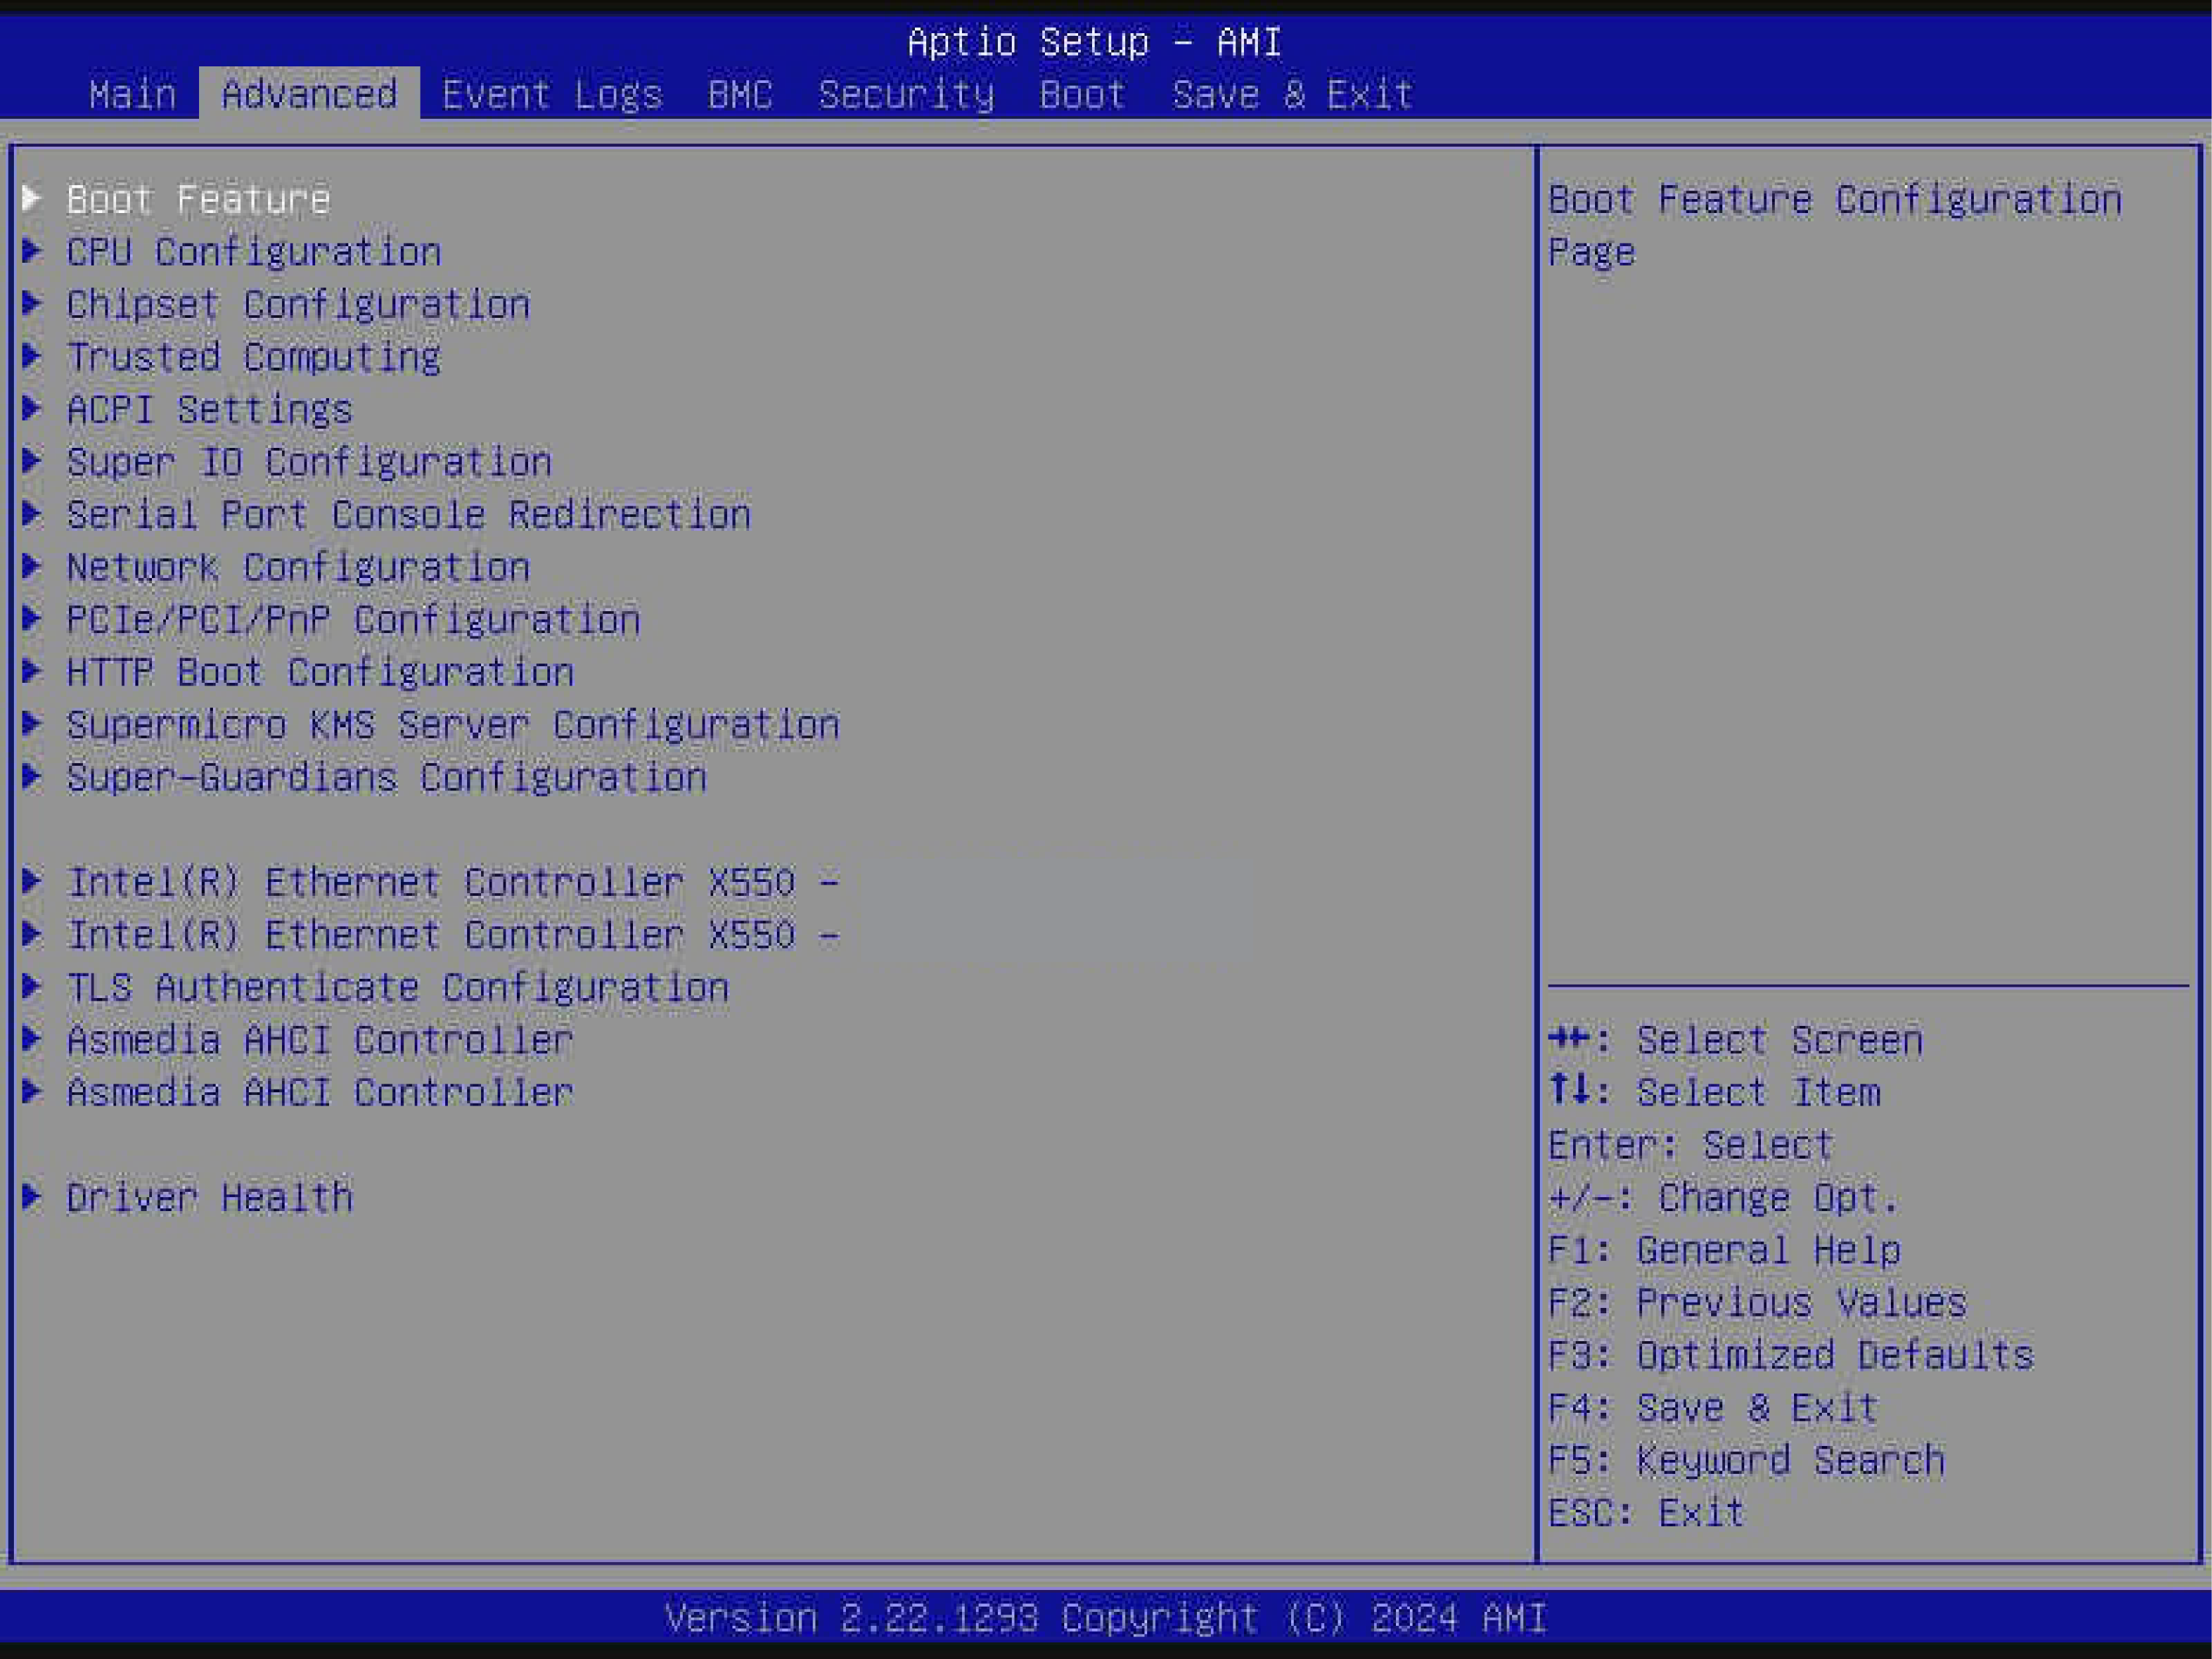Open Supermicro KMS Server Configuration
Screen dimensions: 2212x1659
tap(453, 724)
